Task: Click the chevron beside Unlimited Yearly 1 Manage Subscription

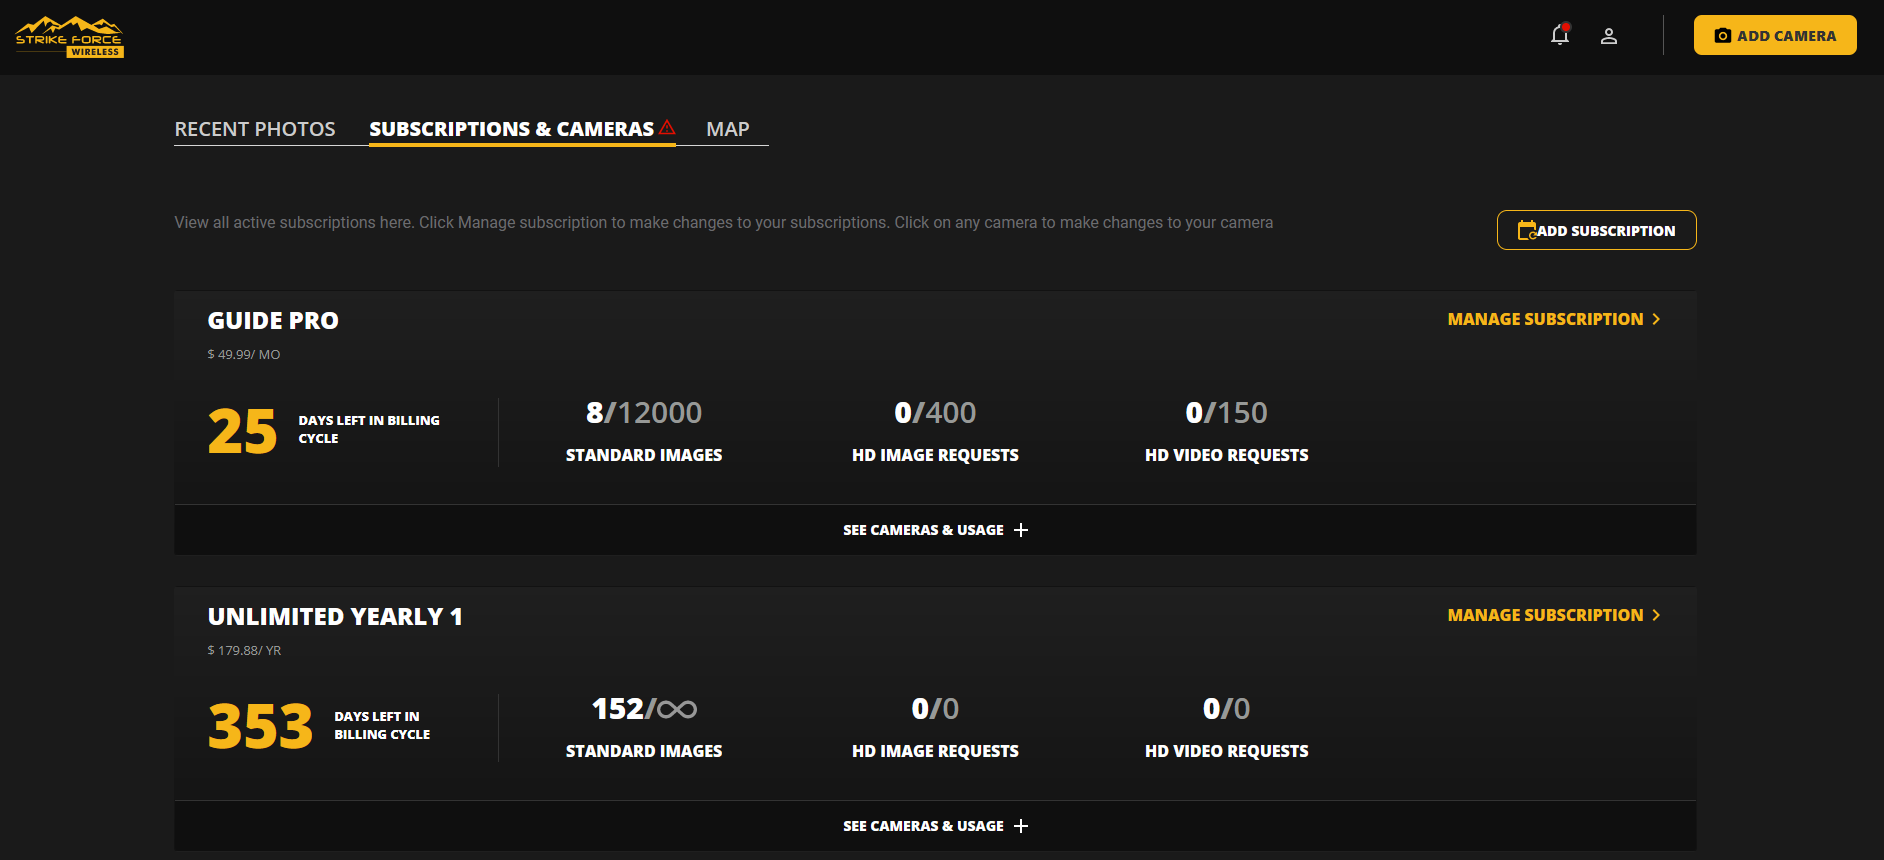Action: tap(1656, 615)
